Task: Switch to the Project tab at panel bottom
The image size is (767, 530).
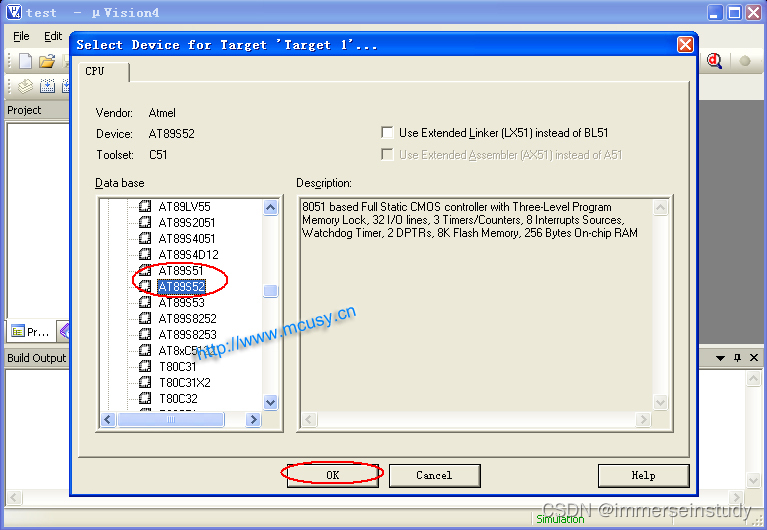Action: 30,332
